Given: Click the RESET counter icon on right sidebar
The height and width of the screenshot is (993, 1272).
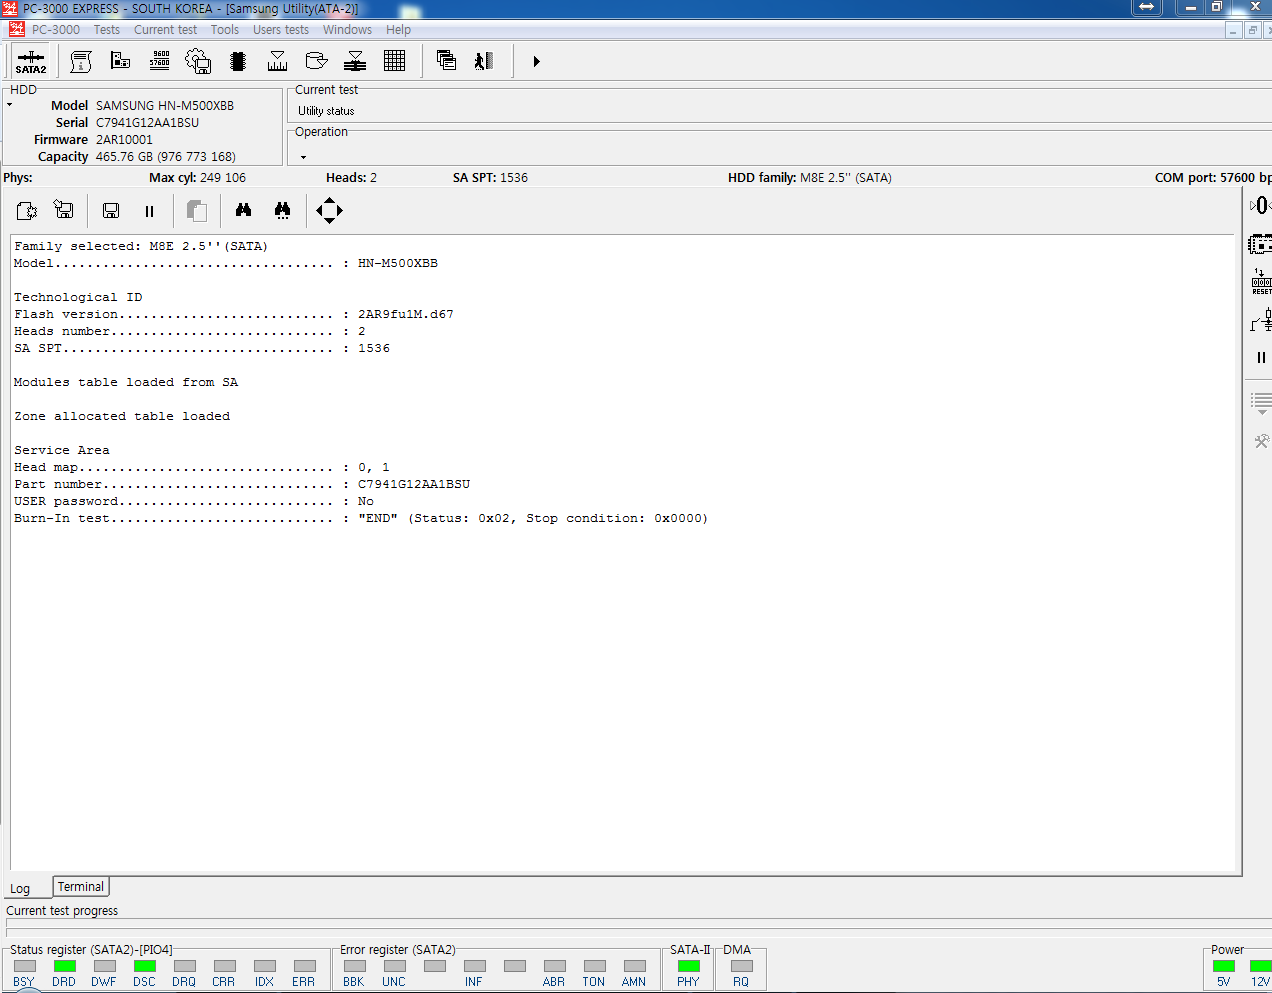Looking at the screenshot, I should pyautogui.click(x=1261, y=282).
